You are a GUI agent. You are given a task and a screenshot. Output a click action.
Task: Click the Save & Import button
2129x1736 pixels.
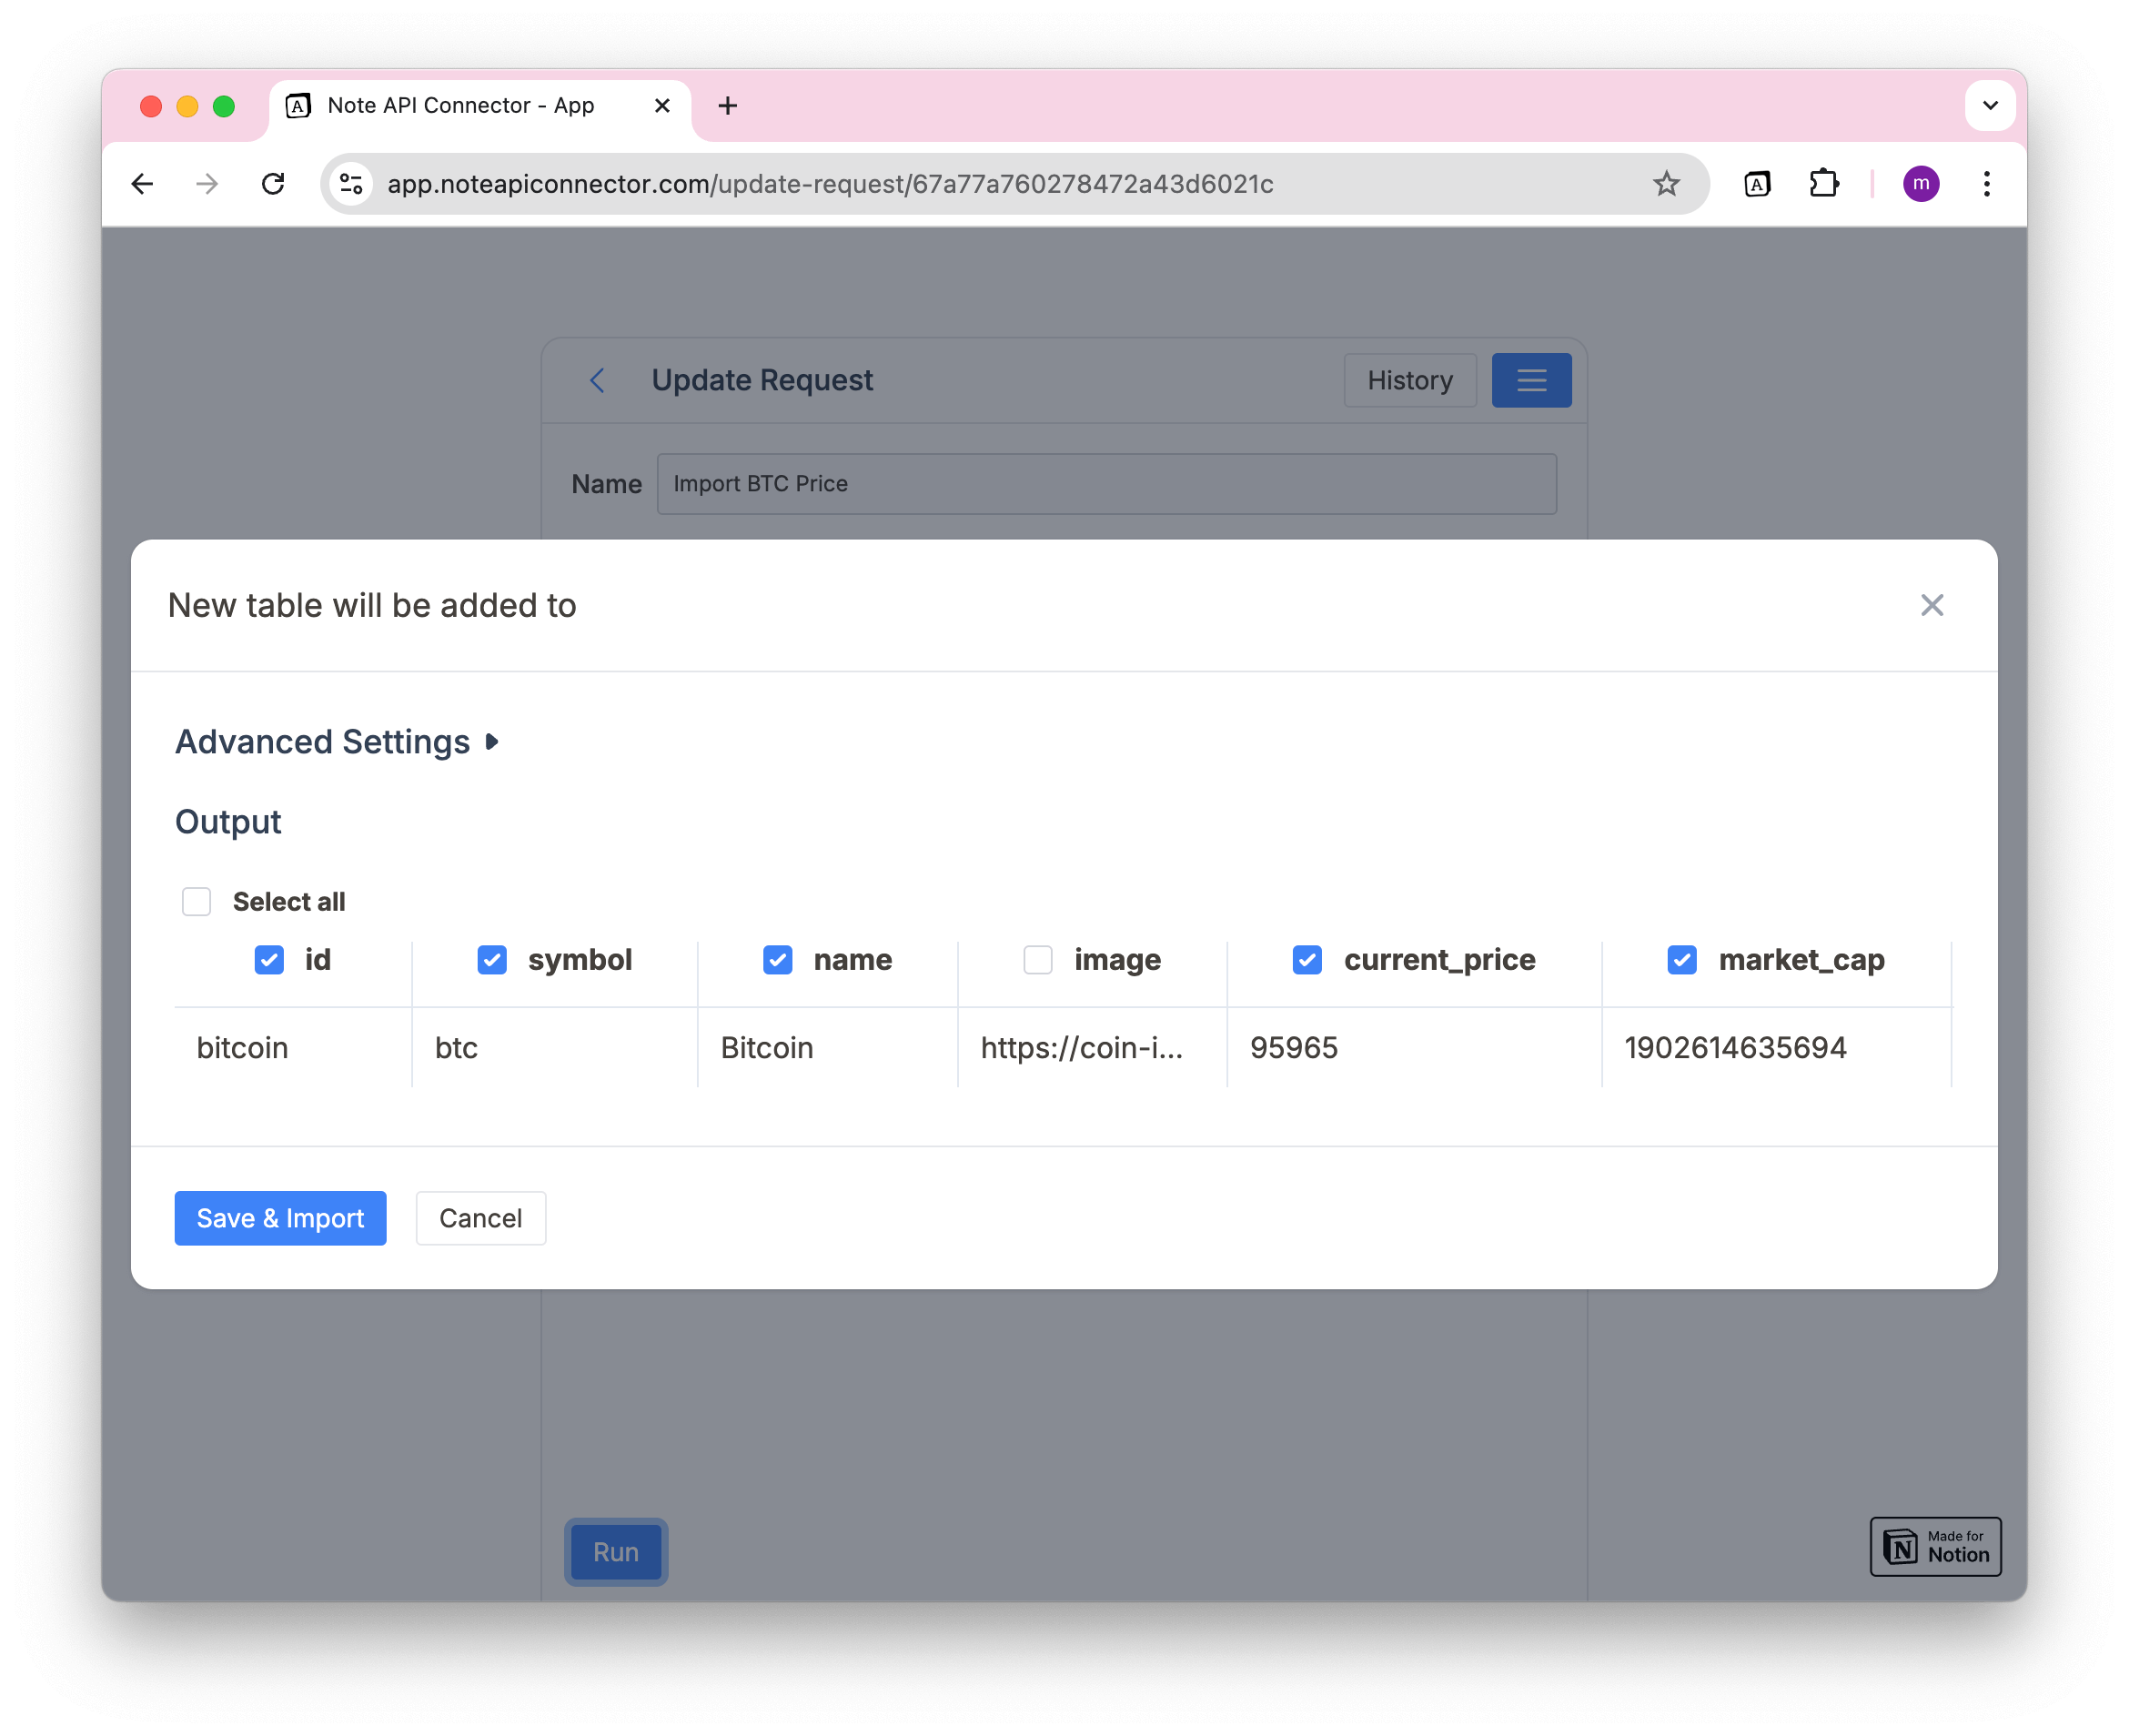[x=281, y=1216]
